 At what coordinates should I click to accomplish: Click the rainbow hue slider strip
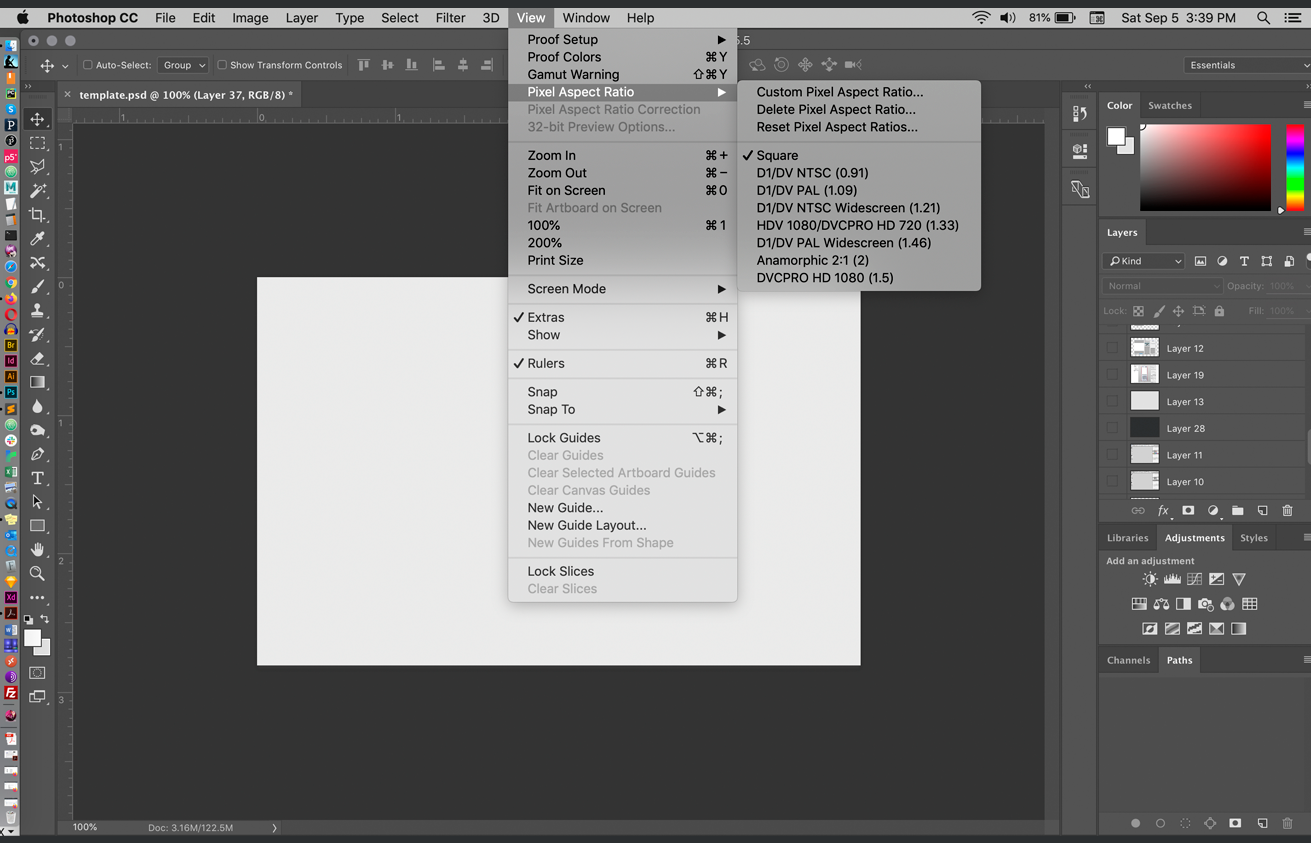1295,168
